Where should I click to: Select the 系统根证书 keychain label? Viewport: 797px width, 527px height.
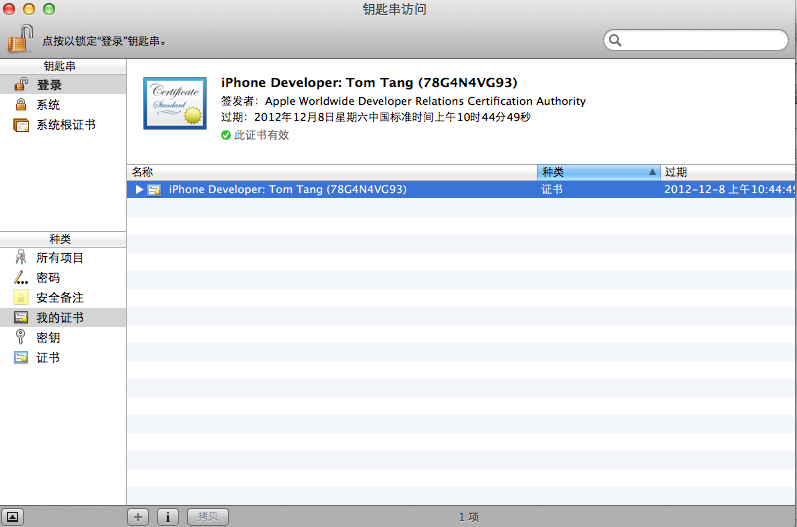pyautogui.click(x=66, y=125)
